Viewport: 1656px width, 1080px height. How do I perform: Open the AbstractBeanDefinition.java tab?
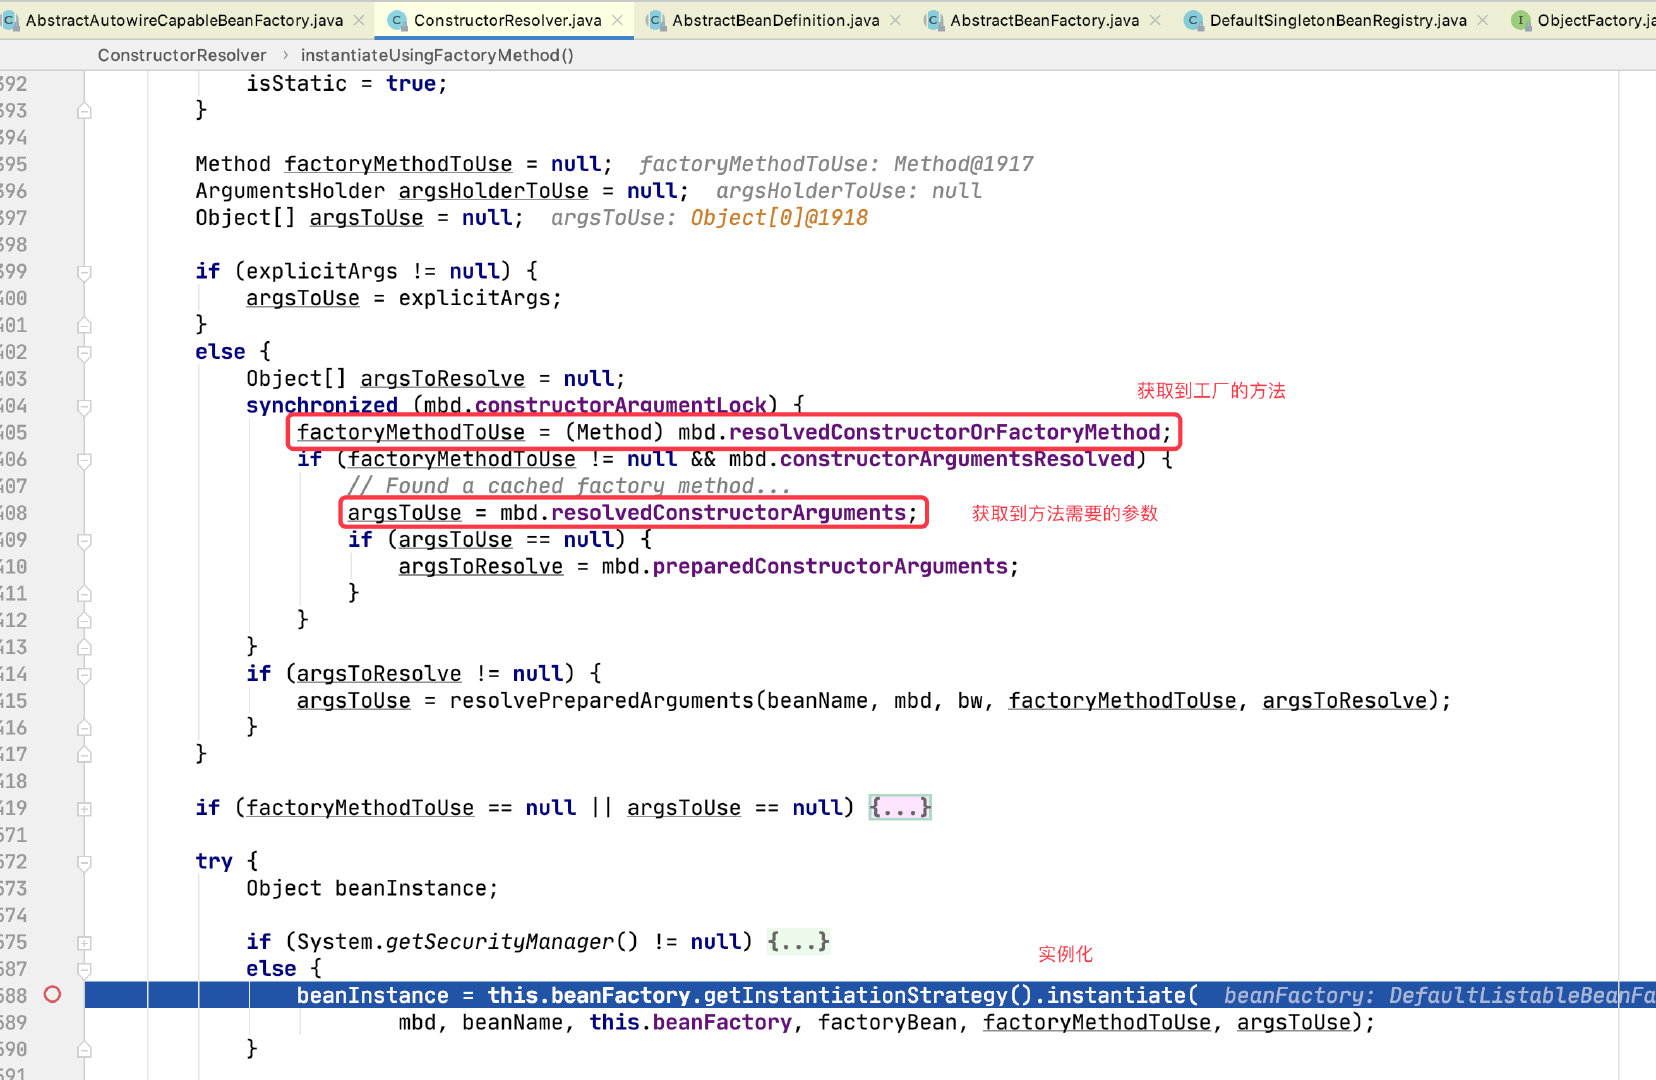pos(775,20)
